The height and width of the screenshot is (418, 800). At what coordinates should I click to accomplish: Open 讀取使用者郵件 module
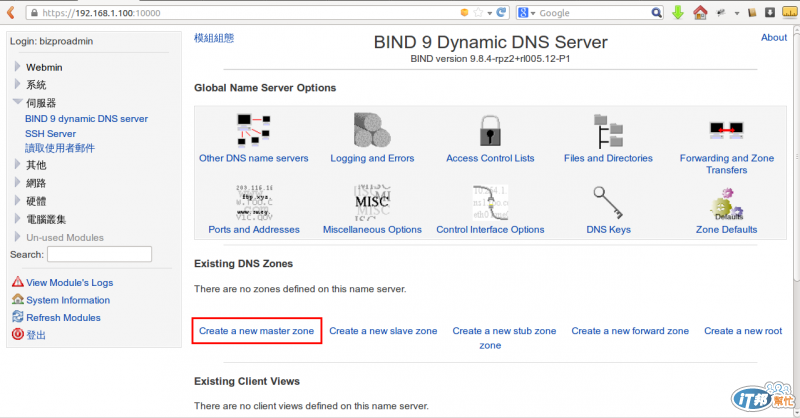(60, 148)
